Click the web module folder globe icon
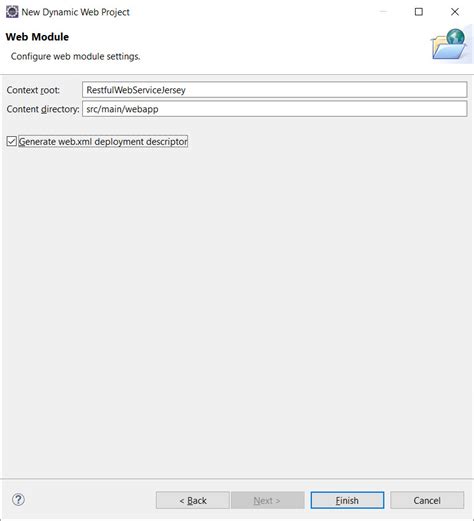 point(450,45)
